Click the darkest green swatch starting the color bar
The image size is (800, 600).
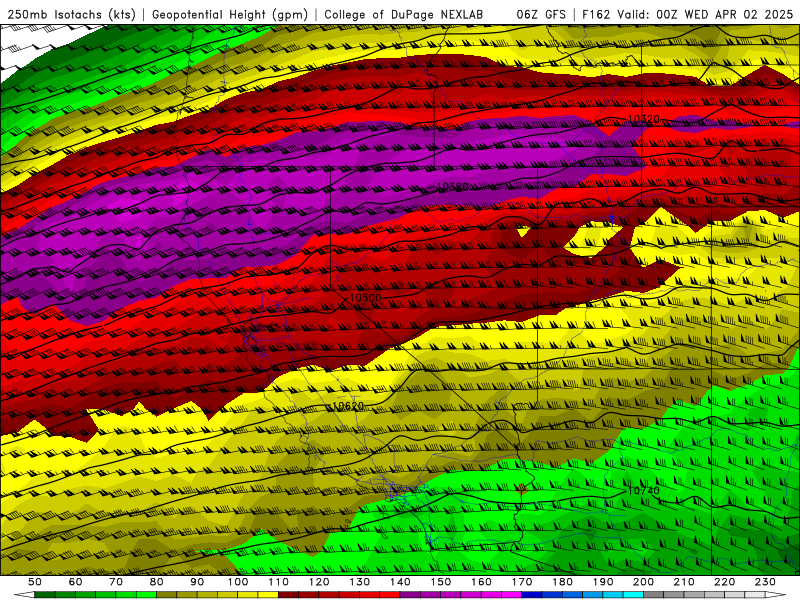coord(45,595)
